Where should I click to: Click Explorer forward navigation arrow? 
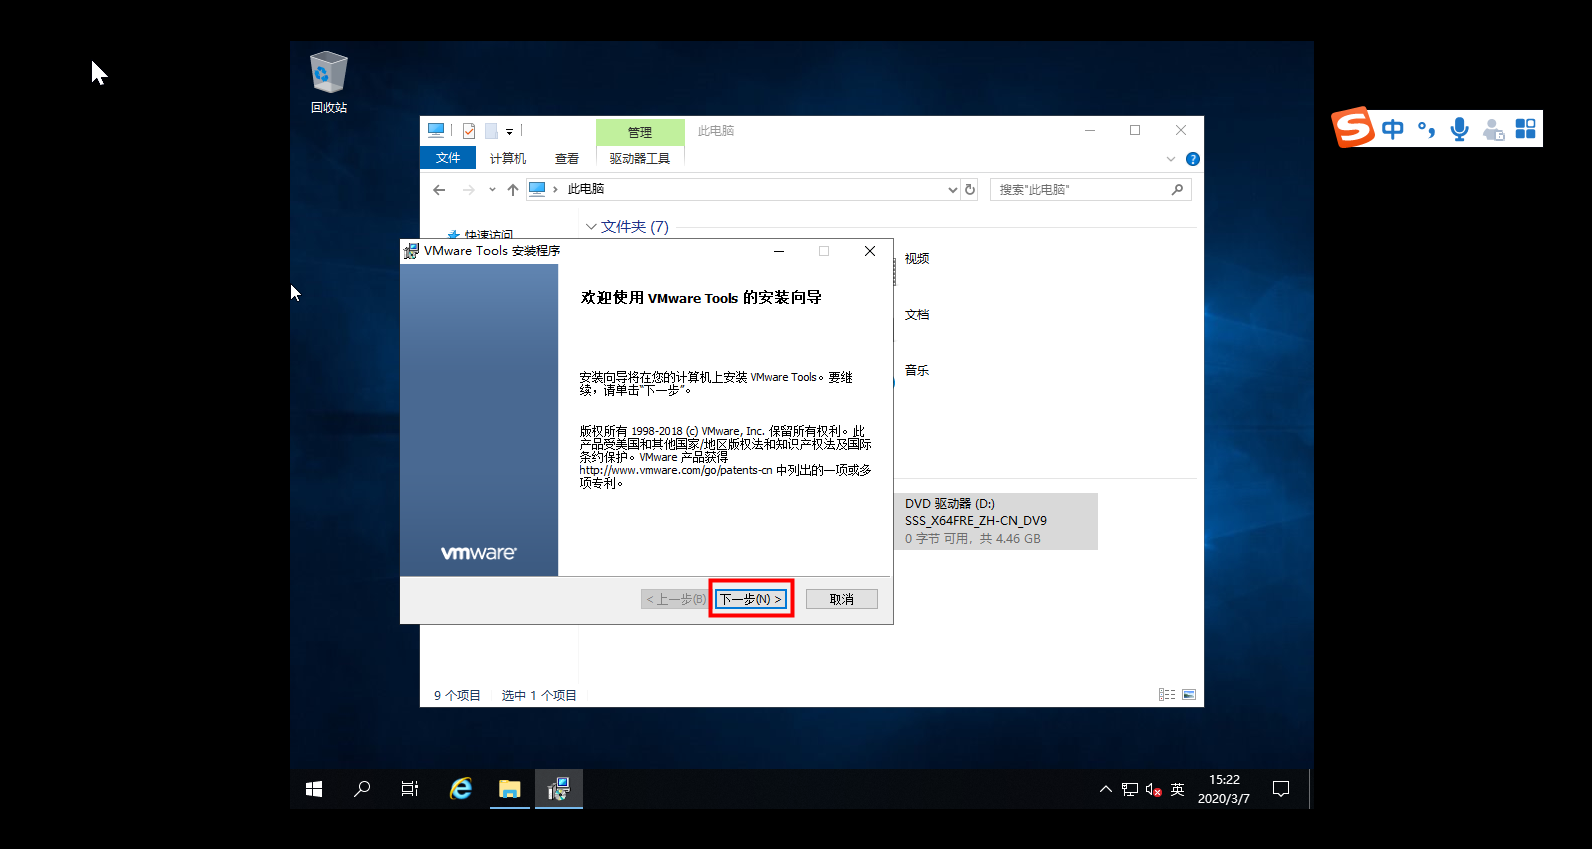tap(468, 189)
